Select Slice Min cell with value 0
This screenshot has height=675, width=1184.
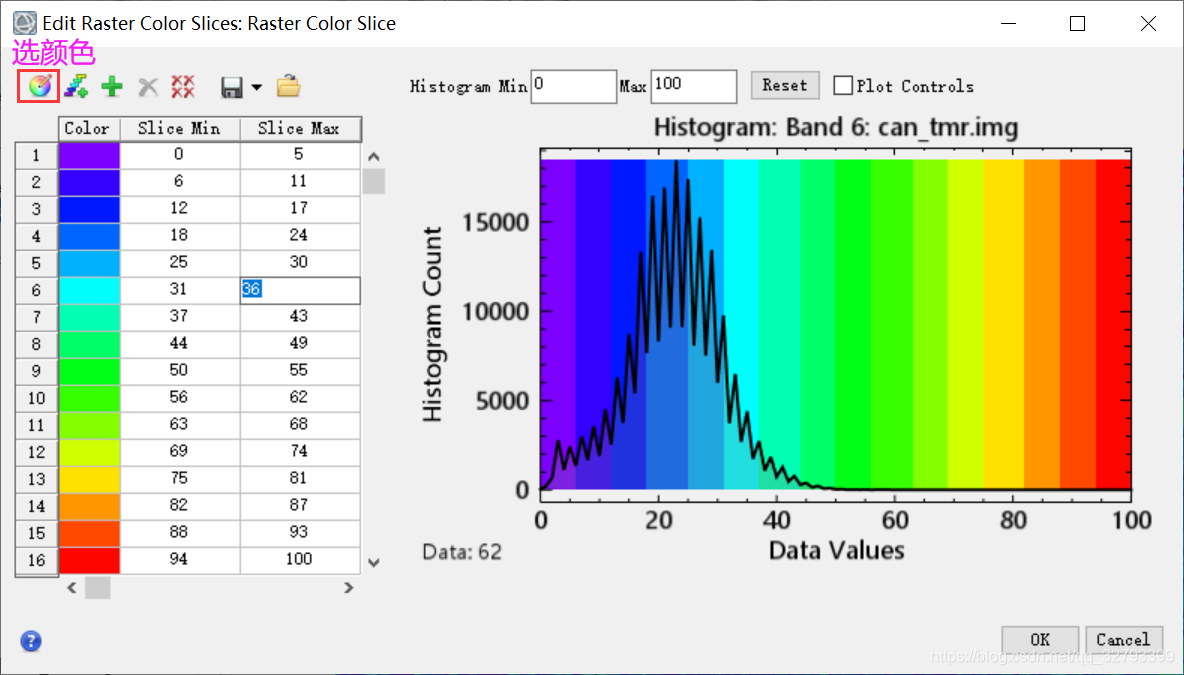coord(180,155)
